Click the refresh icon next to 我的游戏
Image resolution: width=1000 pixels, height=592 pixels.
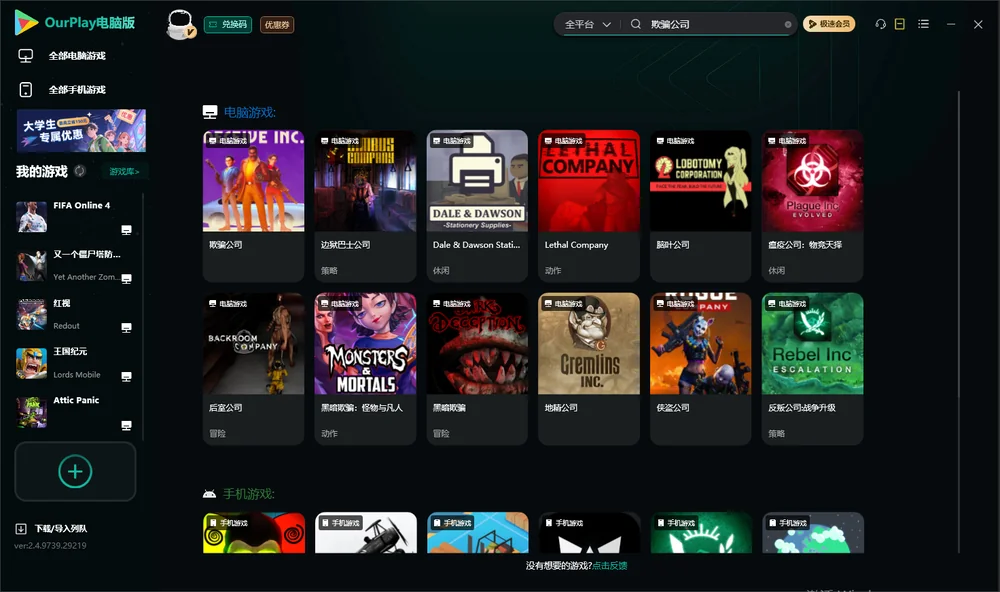[x=80, y=171]
